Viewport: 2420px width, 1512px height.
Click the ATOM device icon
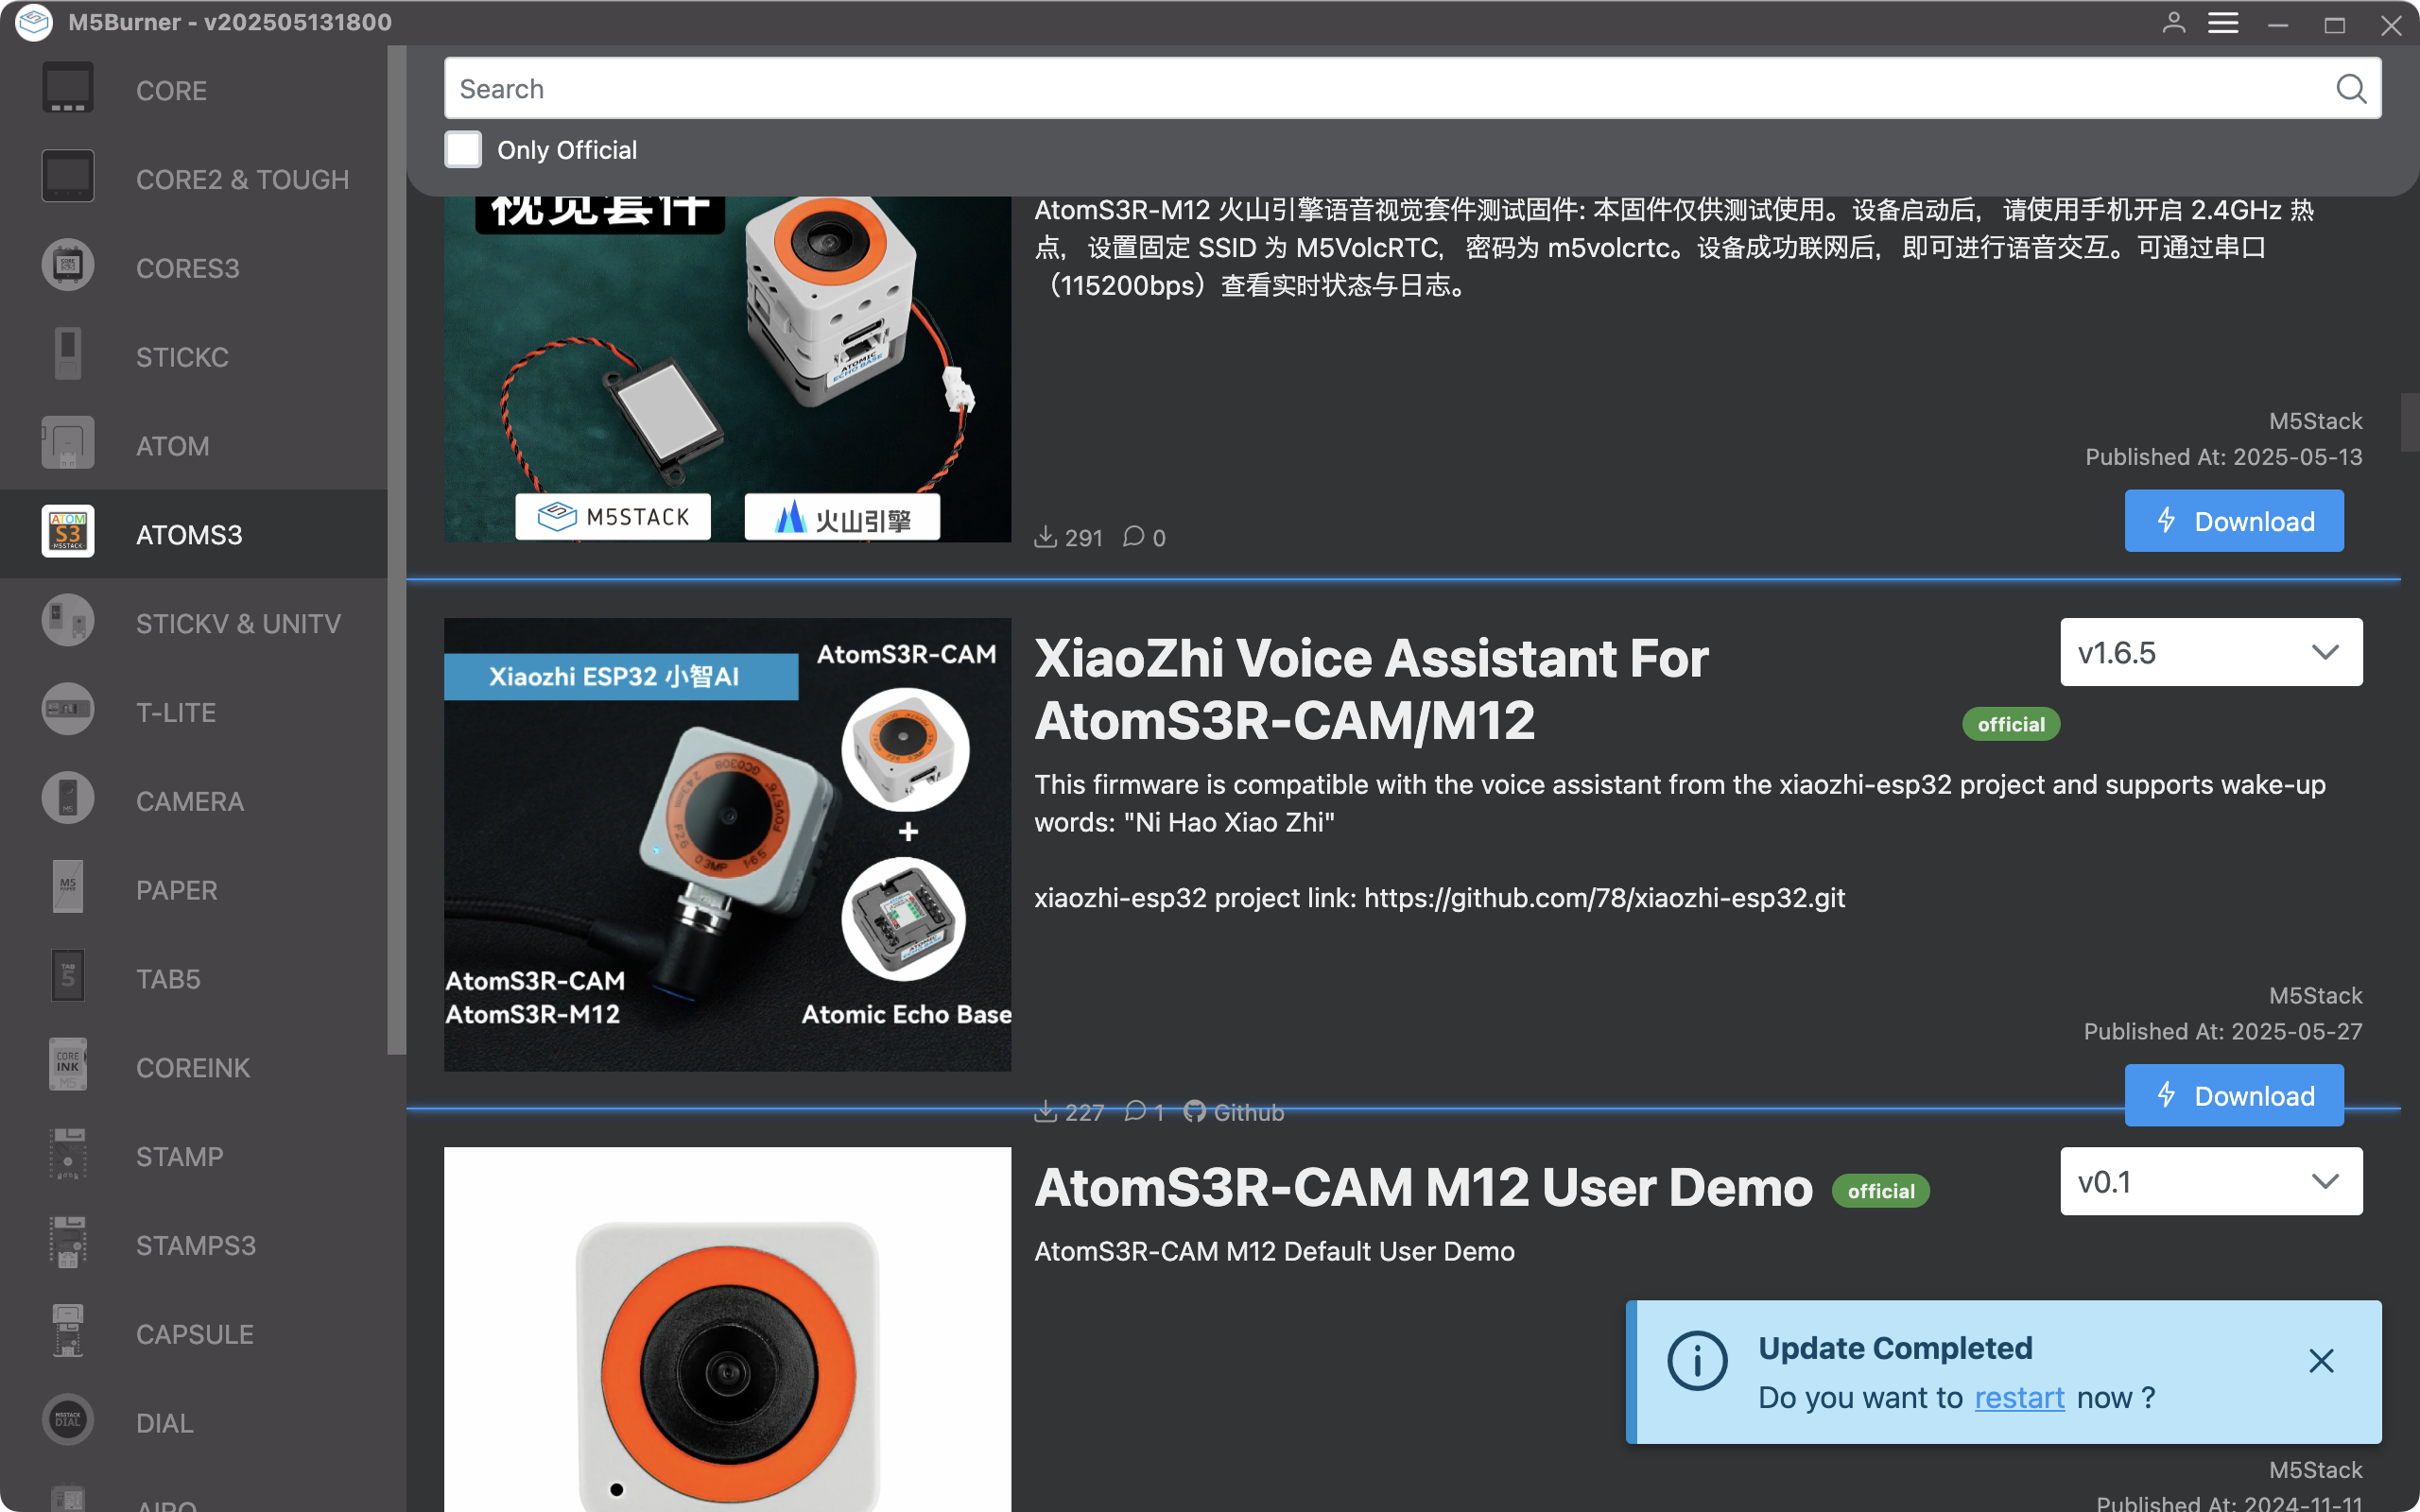(68, 444)
